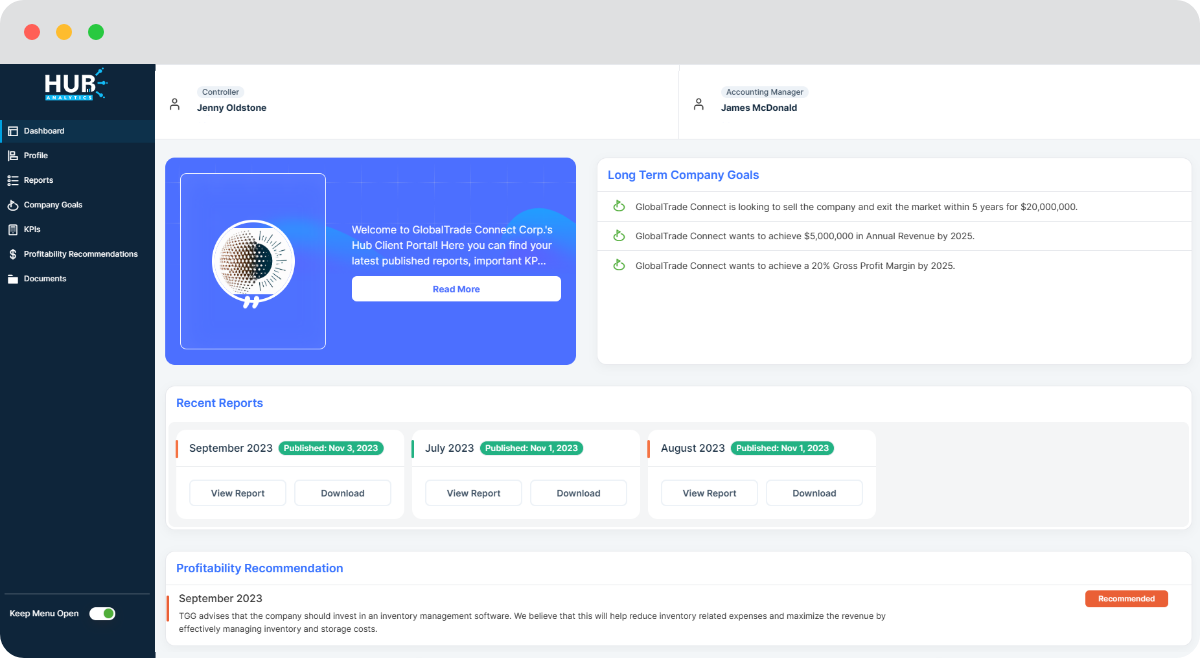
Task: Download the August 2023 report
Action: [814, 493]
